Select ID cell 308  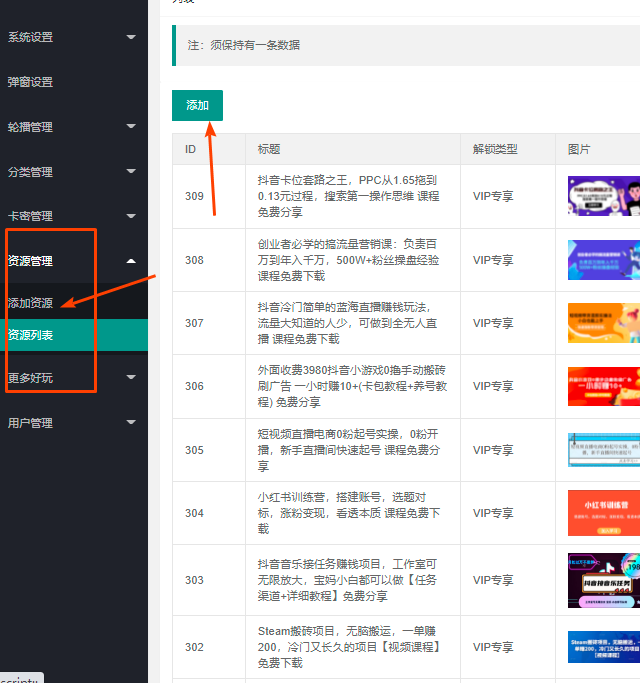[194, 260]
